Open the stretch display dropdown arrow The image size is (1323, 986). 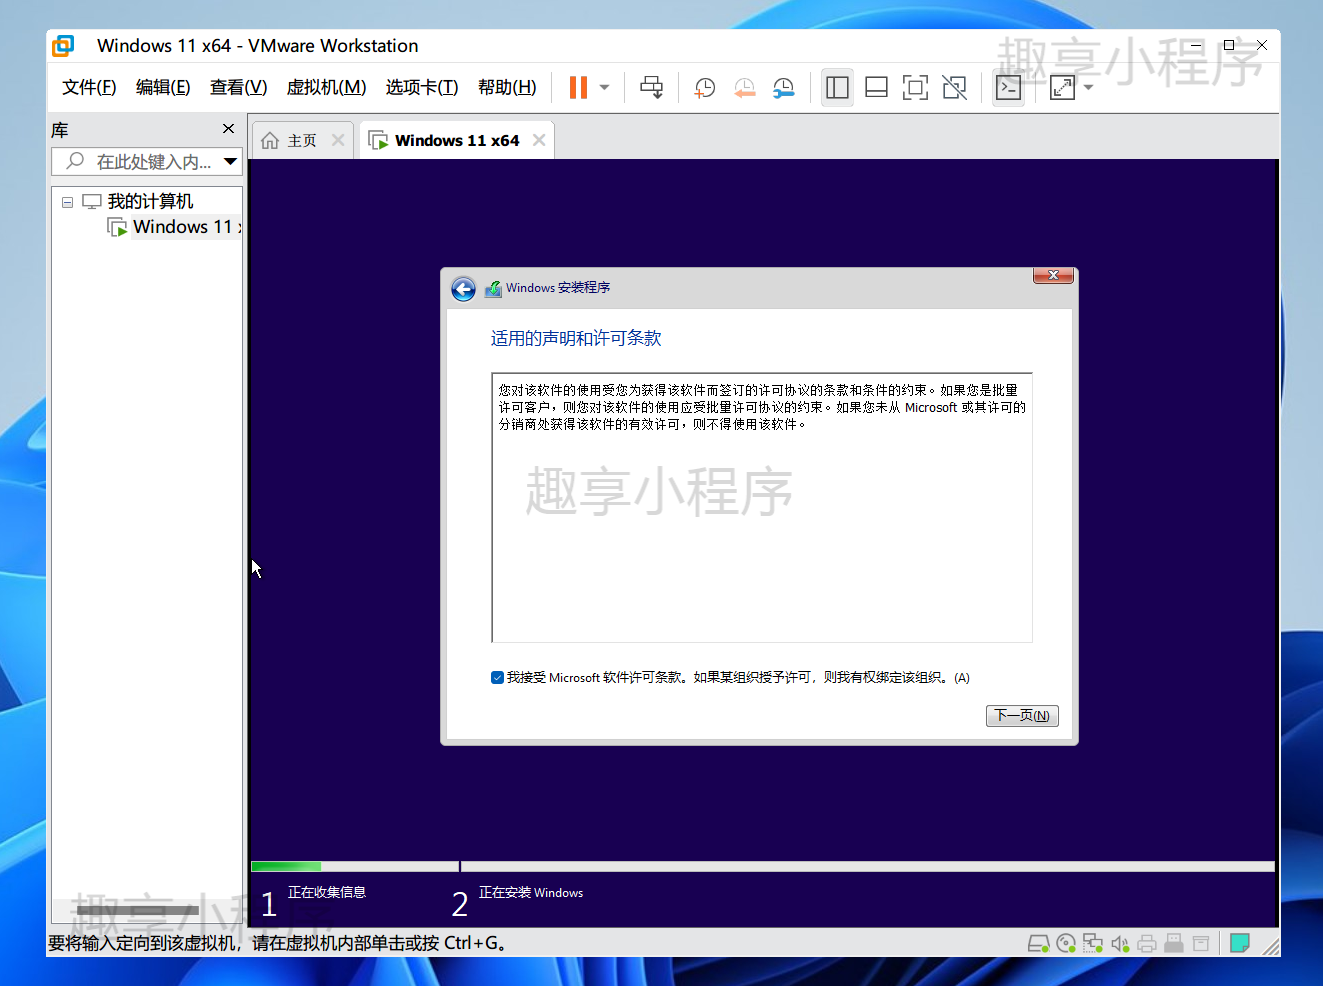click(1088, 88)
